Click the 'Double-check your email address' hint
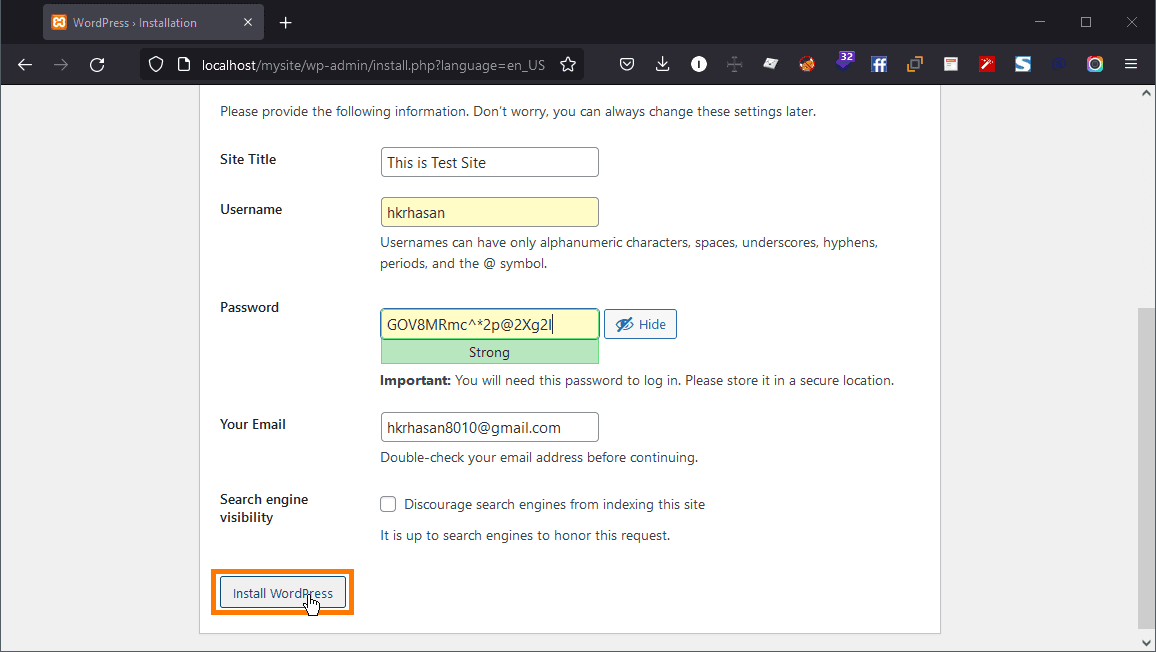Viewport: 1156px width, 652px height. [x=539, y=457]
